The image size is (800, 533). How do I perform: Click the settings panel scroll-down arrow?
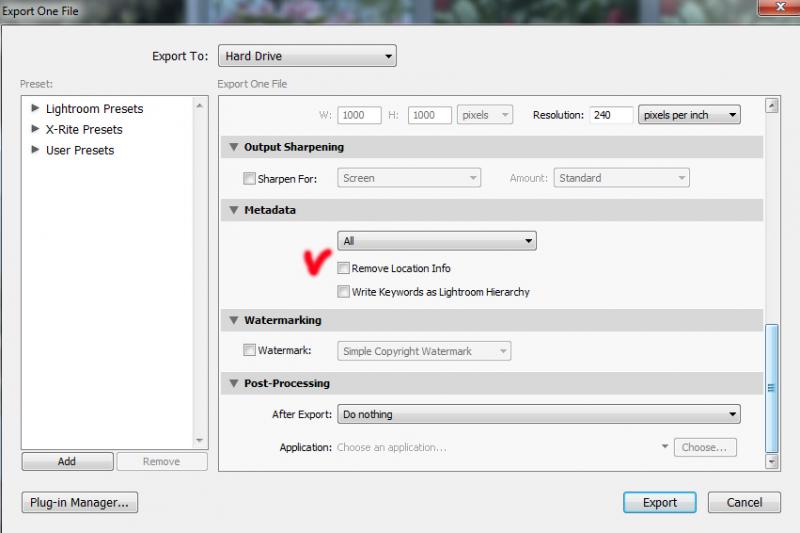coord(772,462)
